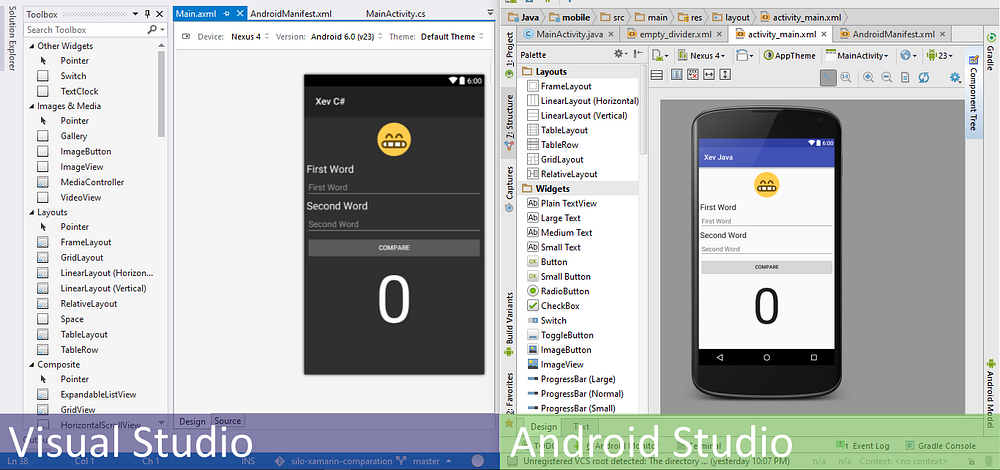
Task: Switch to Design tab in Visual Studio
Action: pyautogui.click(x=192, y=421)
